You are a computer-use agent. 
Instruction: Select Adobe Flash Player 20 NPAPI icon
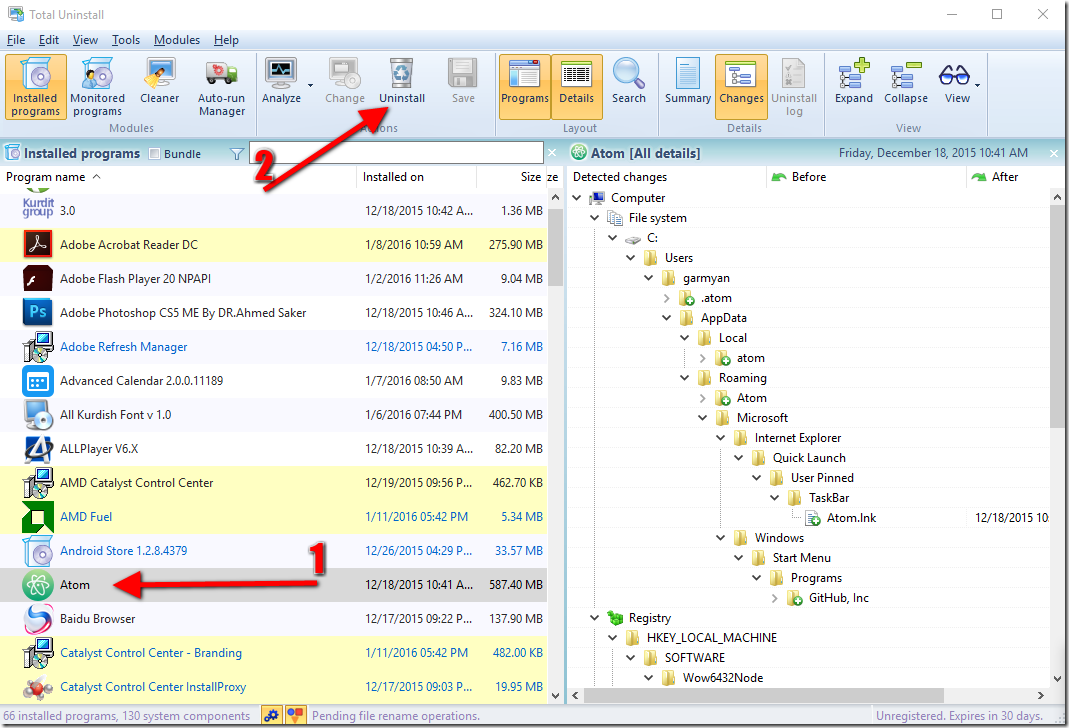(37, 278)
